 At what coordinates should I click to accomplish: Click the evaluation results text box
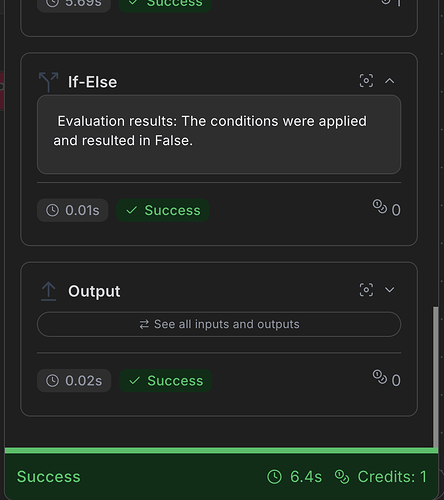tap(219, 134)
